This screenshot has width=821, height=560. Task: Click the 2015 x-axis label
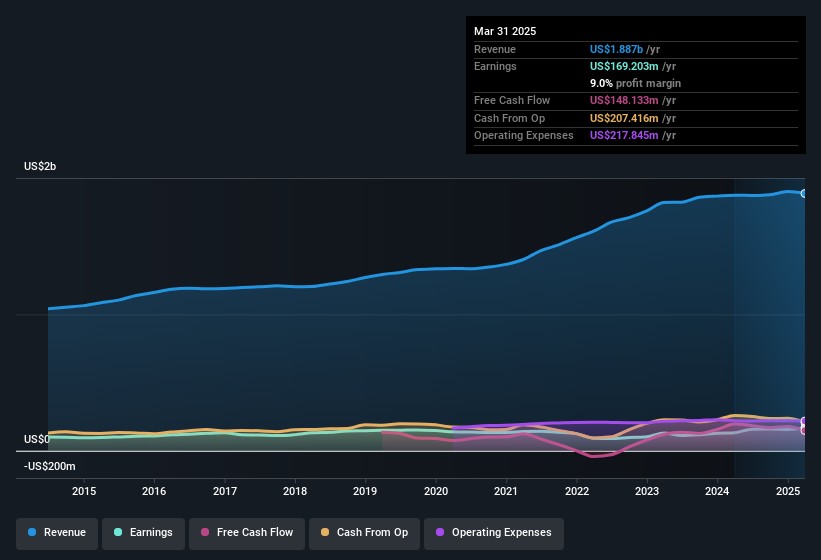click(84, 491)
